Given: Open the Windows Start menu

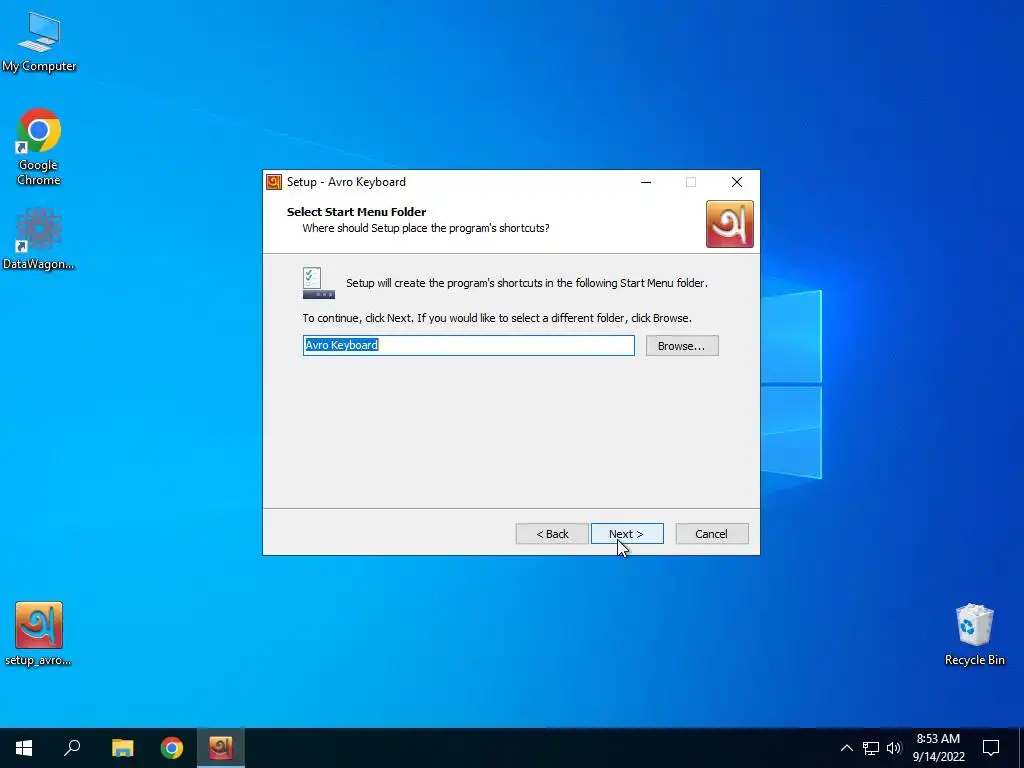Looking at the screenshot, I should tap(24, 748).
